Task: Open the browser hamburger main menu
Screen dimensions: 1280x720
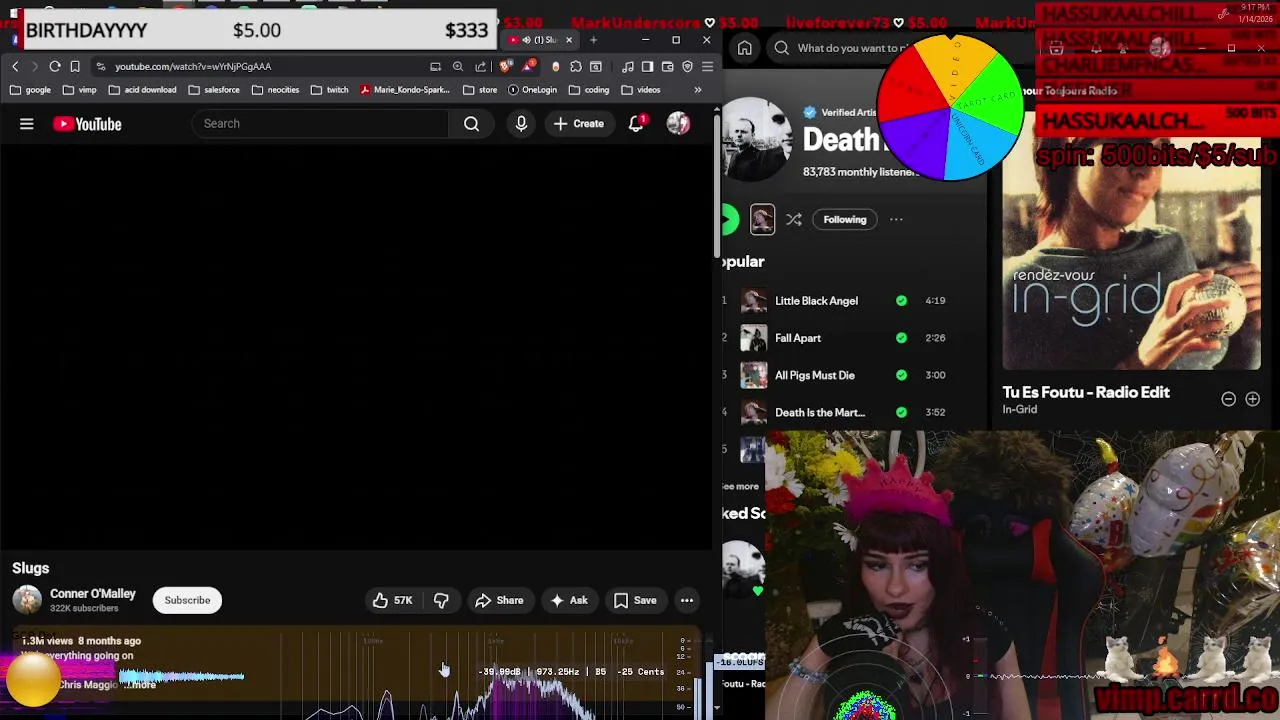Action: [707, 66]
